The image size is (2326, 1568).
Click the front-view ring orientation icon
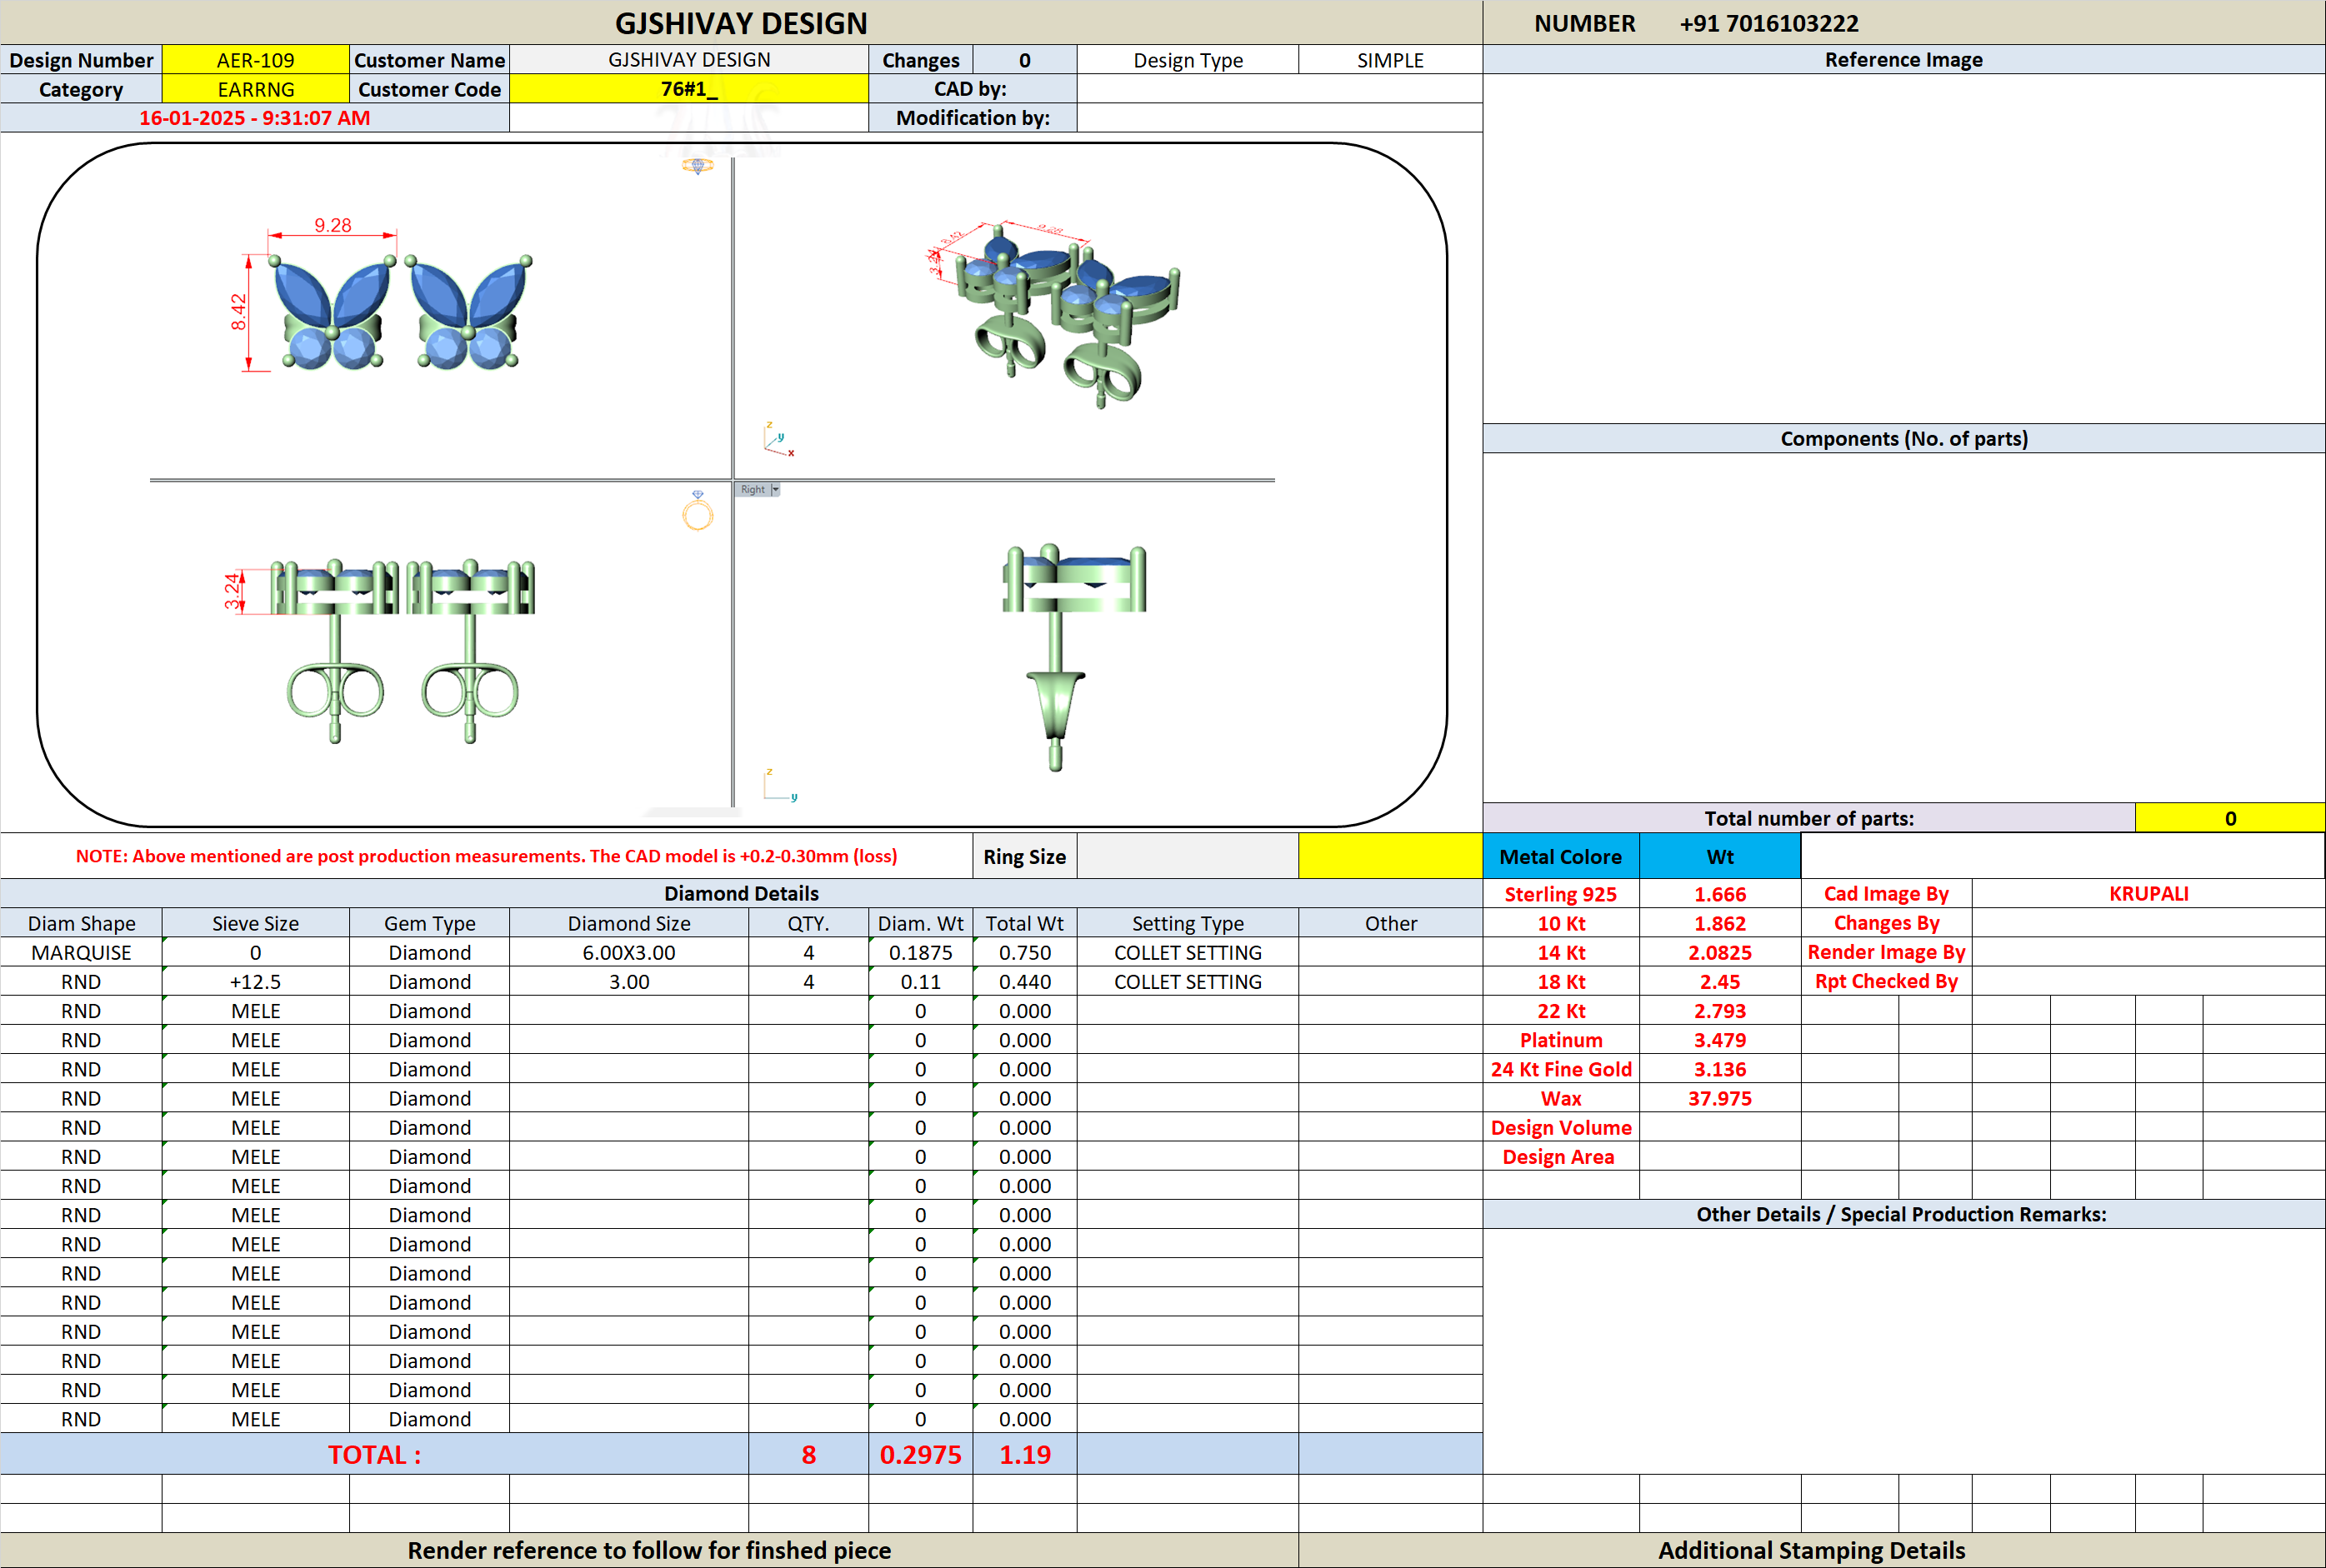click(698, 510)
